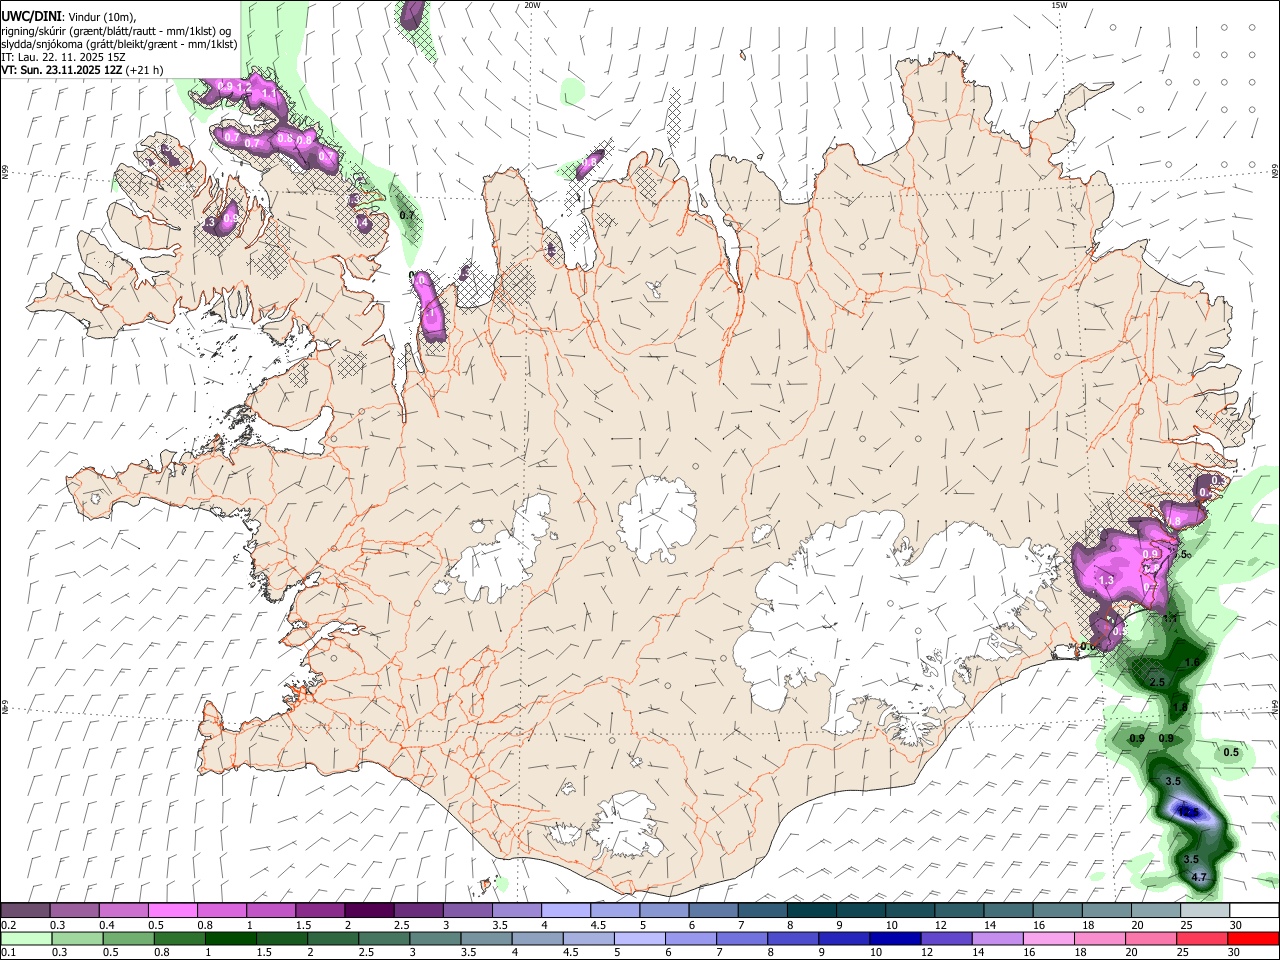The height and width of the screenshot is (960, 1280).
Task: Click the 20W longitude label at the top
Action: (x=532, y=5)
